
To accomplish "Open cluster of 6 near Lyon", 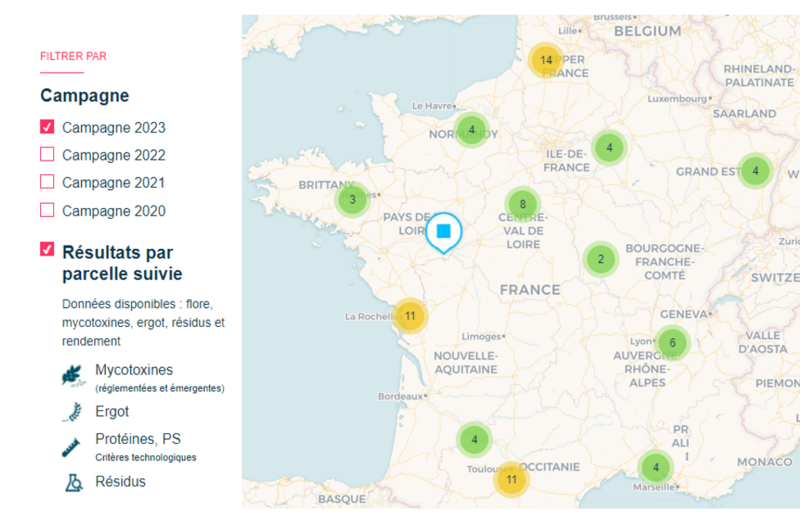I will pyautogui.click(x=672, y=343).
